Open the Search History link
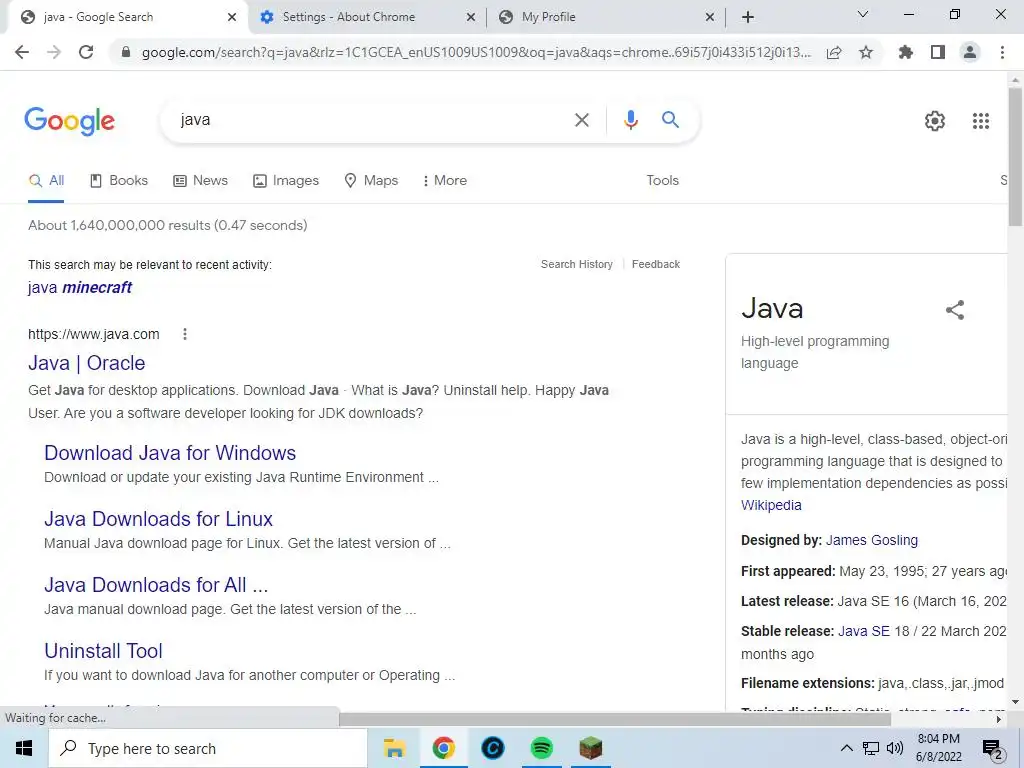The height and width of the screenshot is (768, 1024). pyautogui.click(x=577, y=264)
